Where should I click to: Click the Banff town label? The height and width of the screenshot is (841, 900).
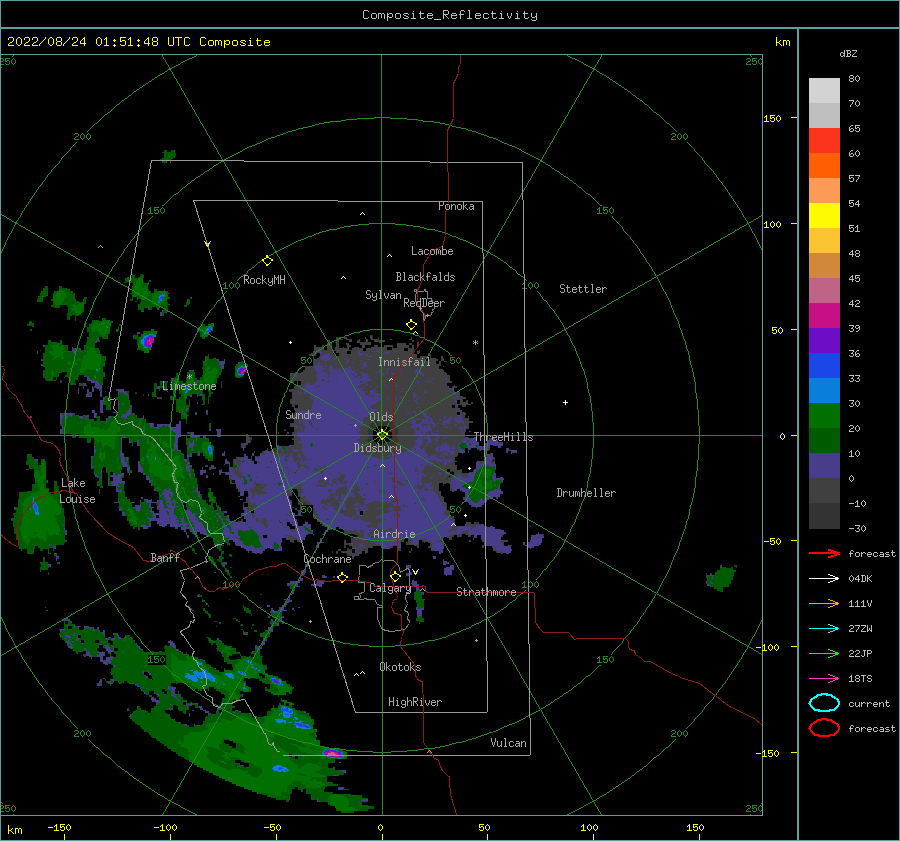coord(165,557)
